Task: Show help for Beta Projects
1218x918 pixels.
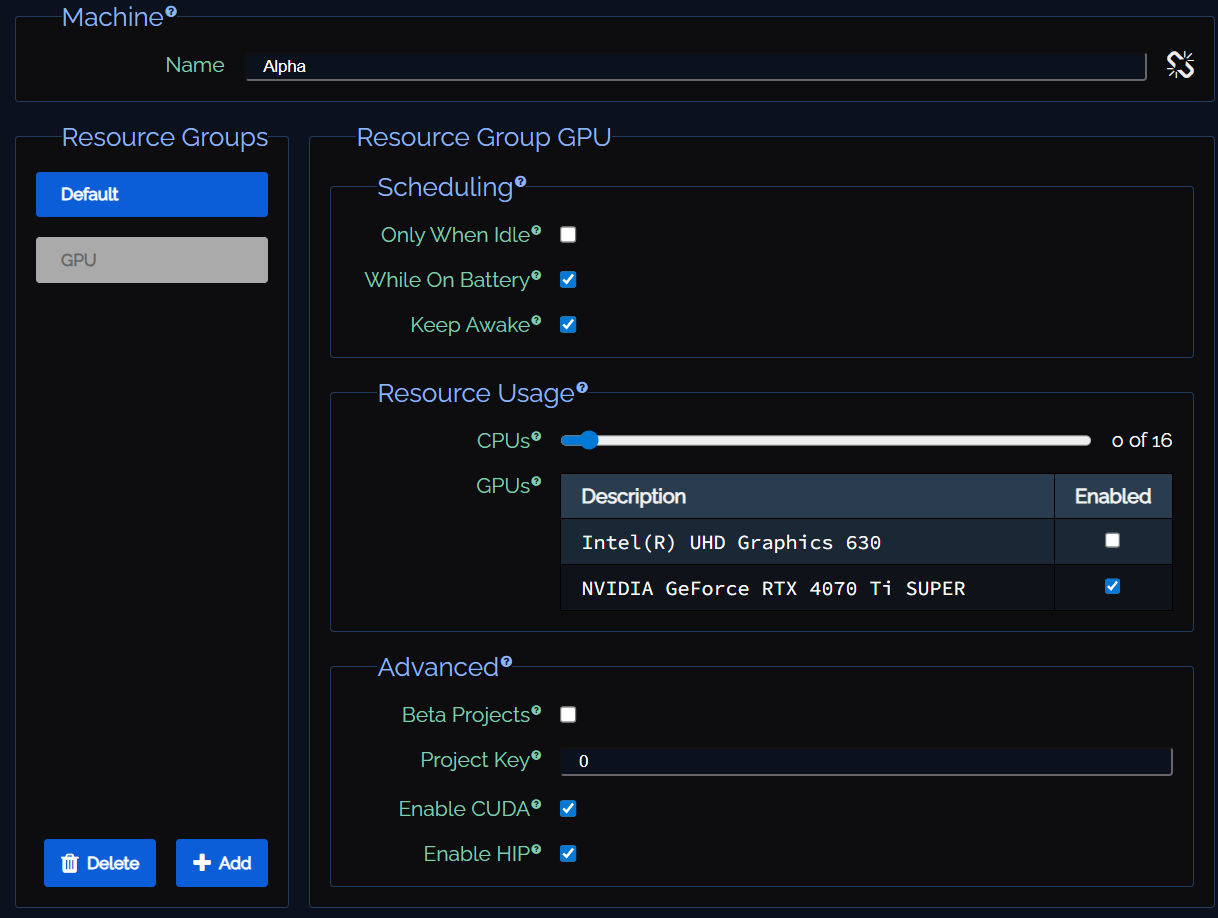Action: click(536, 710)
